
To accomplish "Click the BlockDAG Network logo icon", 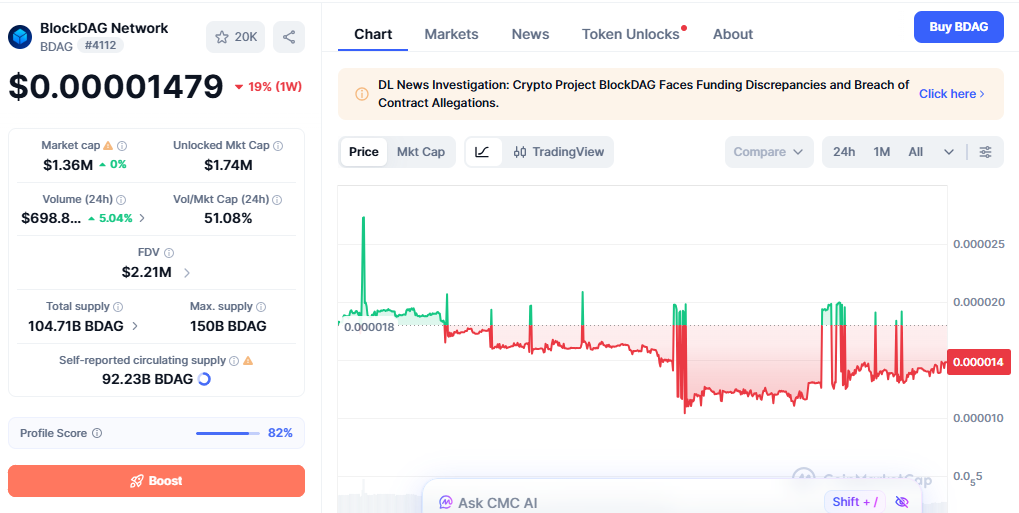I will tap(19, 36).
